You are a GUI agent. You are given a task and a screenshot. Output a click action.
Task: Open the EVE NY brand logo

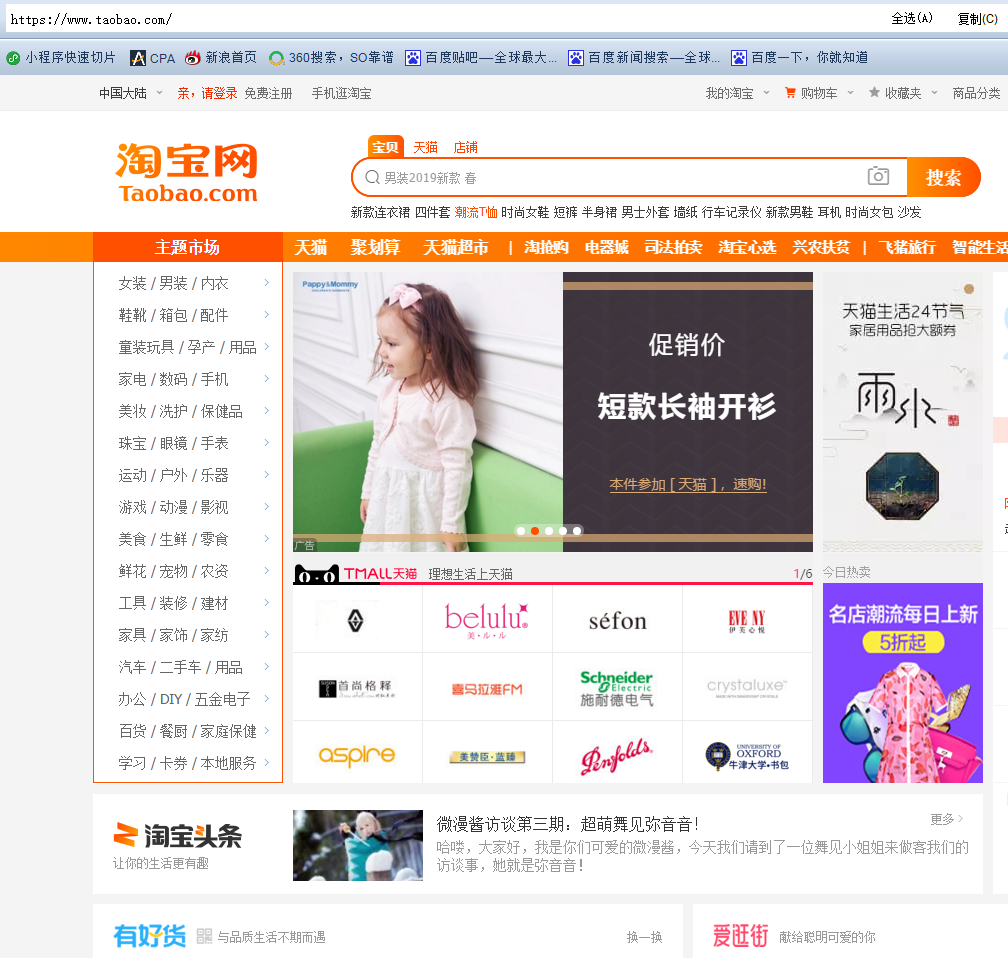point(746,620)
